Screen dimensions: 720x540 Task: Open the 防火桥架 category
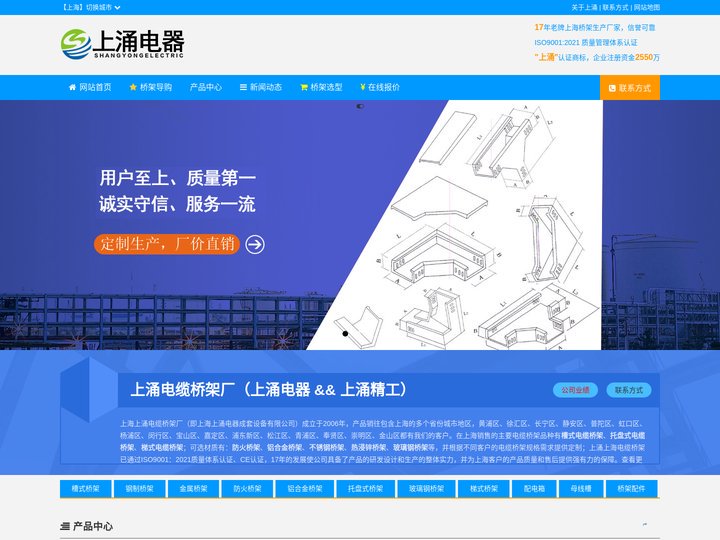(x=248, y=489)
